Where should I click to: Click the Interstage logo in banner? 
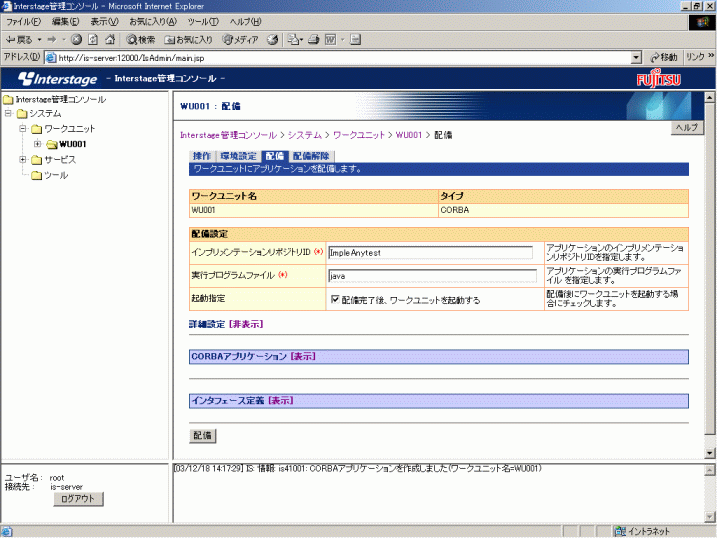pos(58,79)
